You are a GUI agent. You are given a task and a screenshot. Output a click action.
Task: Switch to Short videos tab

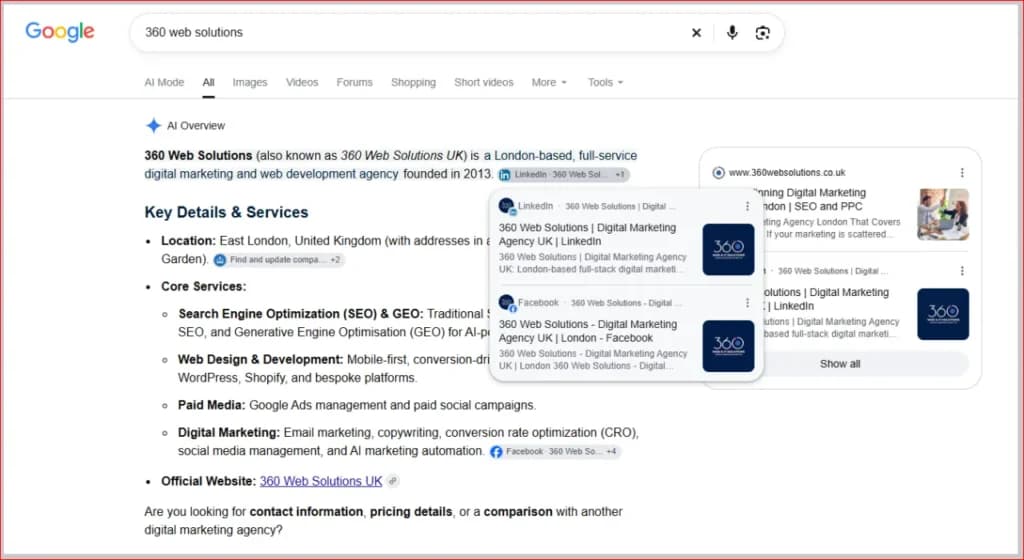coord(484,82)
